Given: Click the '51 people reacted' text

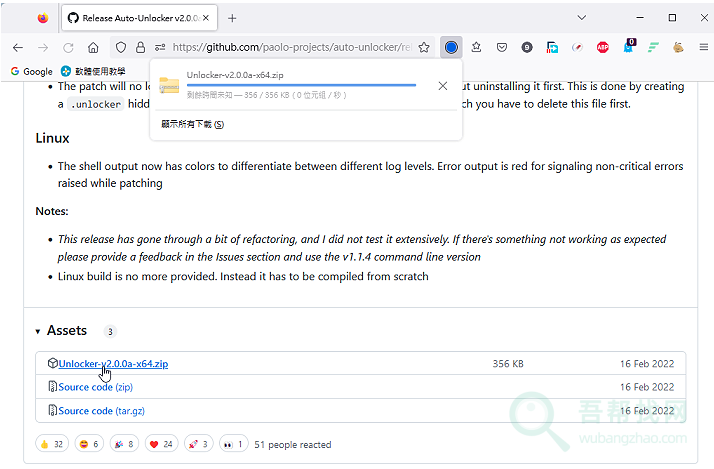Looking at the screenshot, I should pos(293,444).
